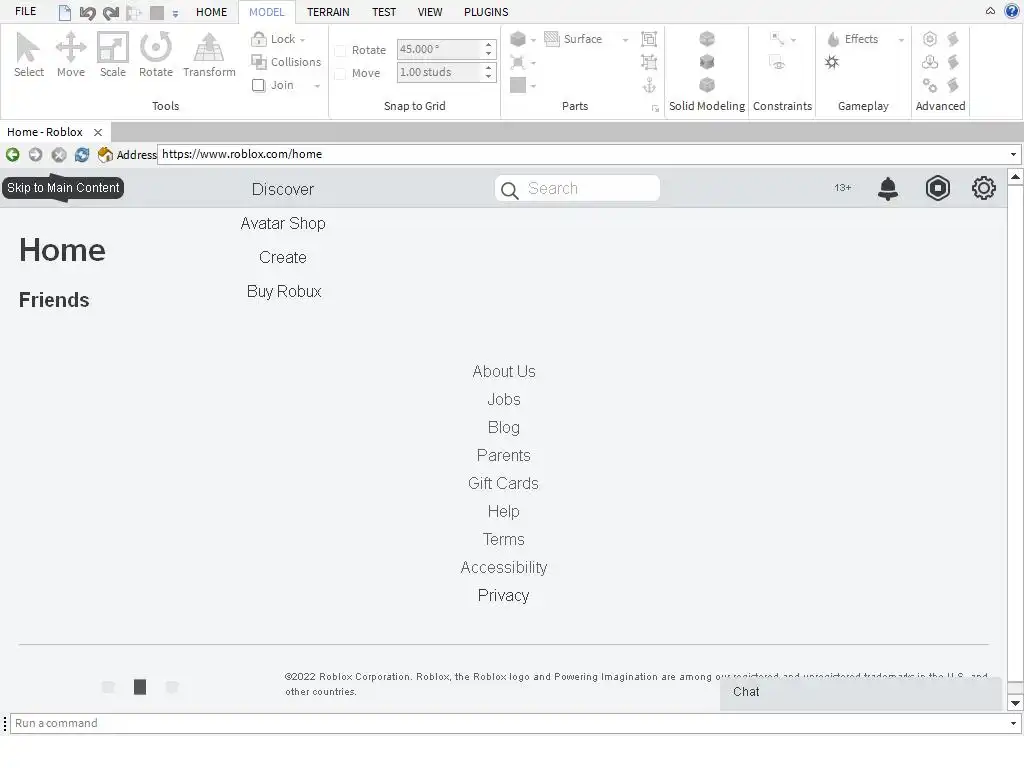The width and height of the screenshot is (1024, 768).
Task: Click the Effects flame icon
Action: [x=833, y=39]
